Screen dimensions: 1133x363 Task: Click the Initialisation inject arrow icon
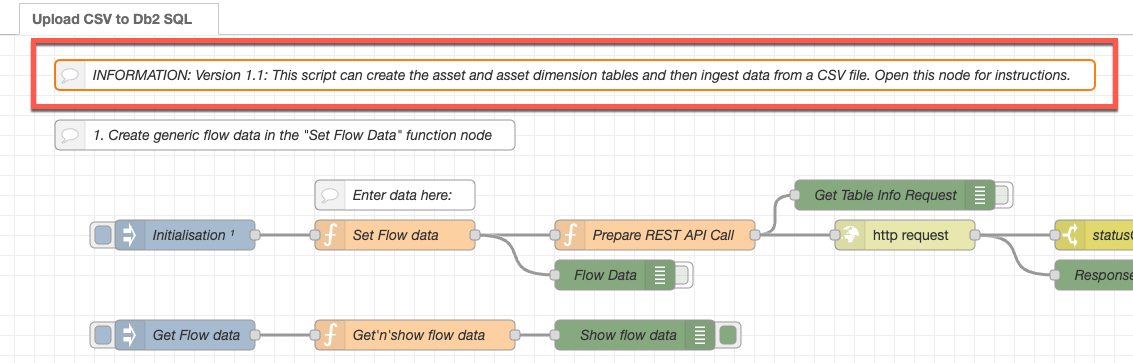coord(130,235)
